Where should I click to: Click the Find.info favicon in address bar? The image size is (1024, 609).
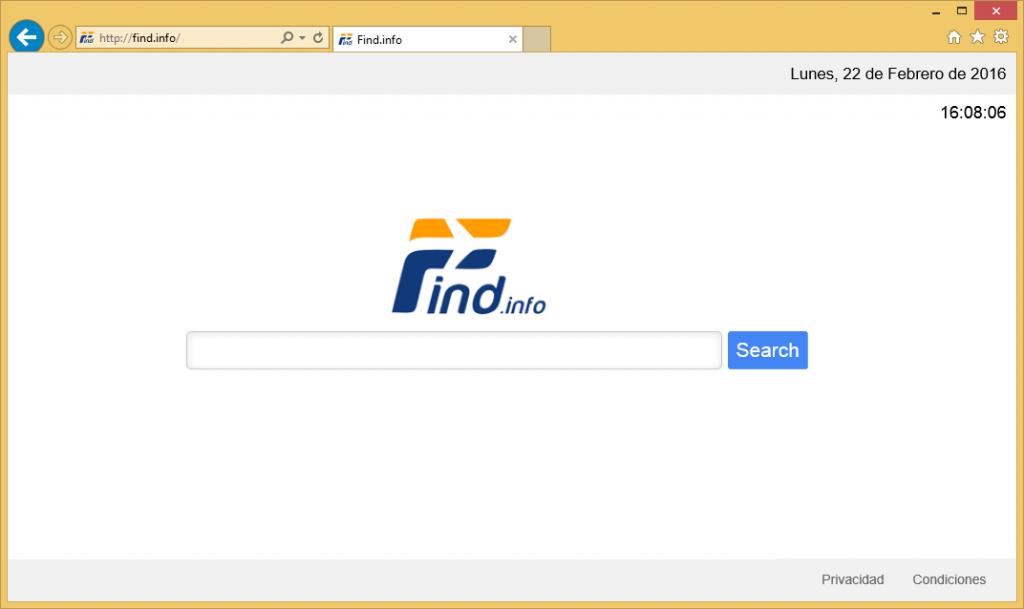[x=87, y=38]
